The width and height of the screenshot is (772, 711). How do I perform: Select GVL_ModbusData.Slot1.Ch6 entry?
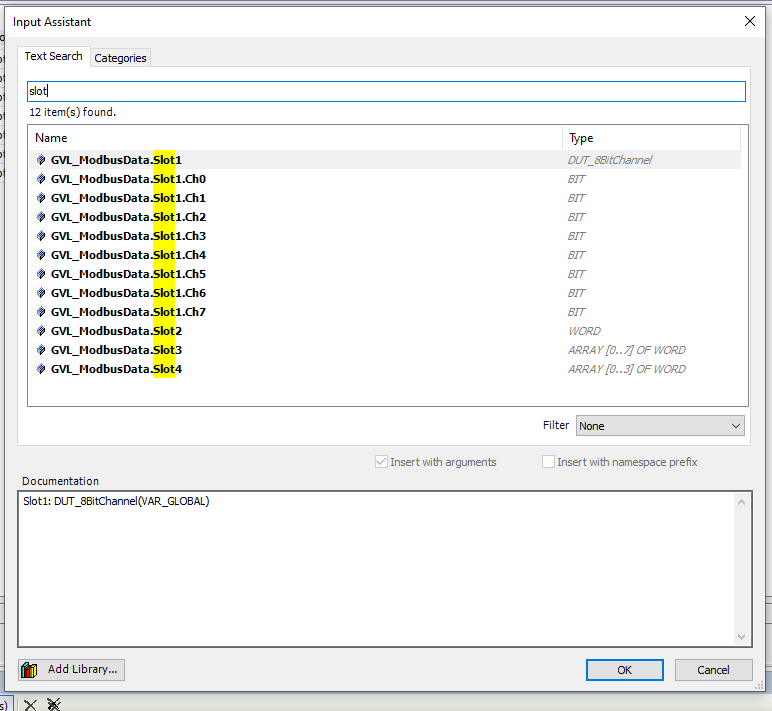pyautogui.click(x=385, y=293)
